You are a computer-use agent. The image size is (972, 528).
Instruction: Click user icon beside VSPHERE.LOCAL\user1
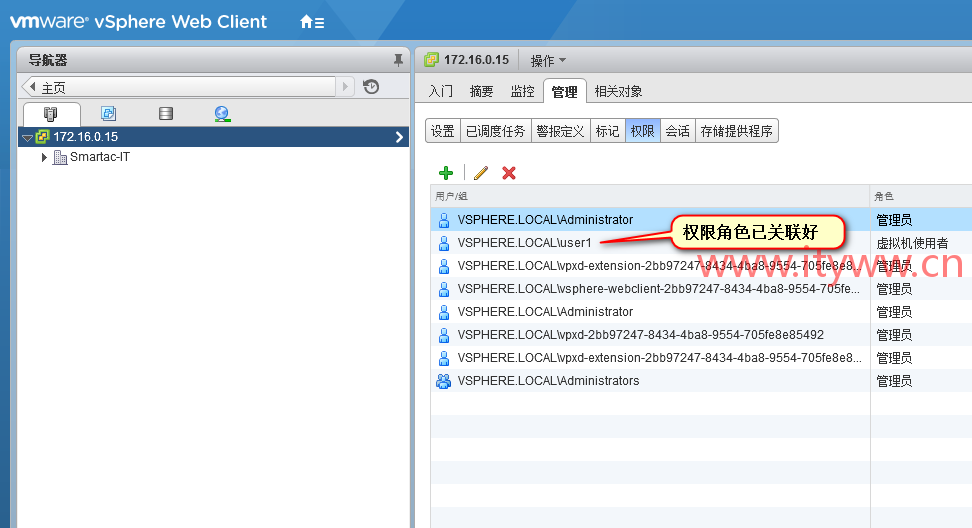[444, 243]
